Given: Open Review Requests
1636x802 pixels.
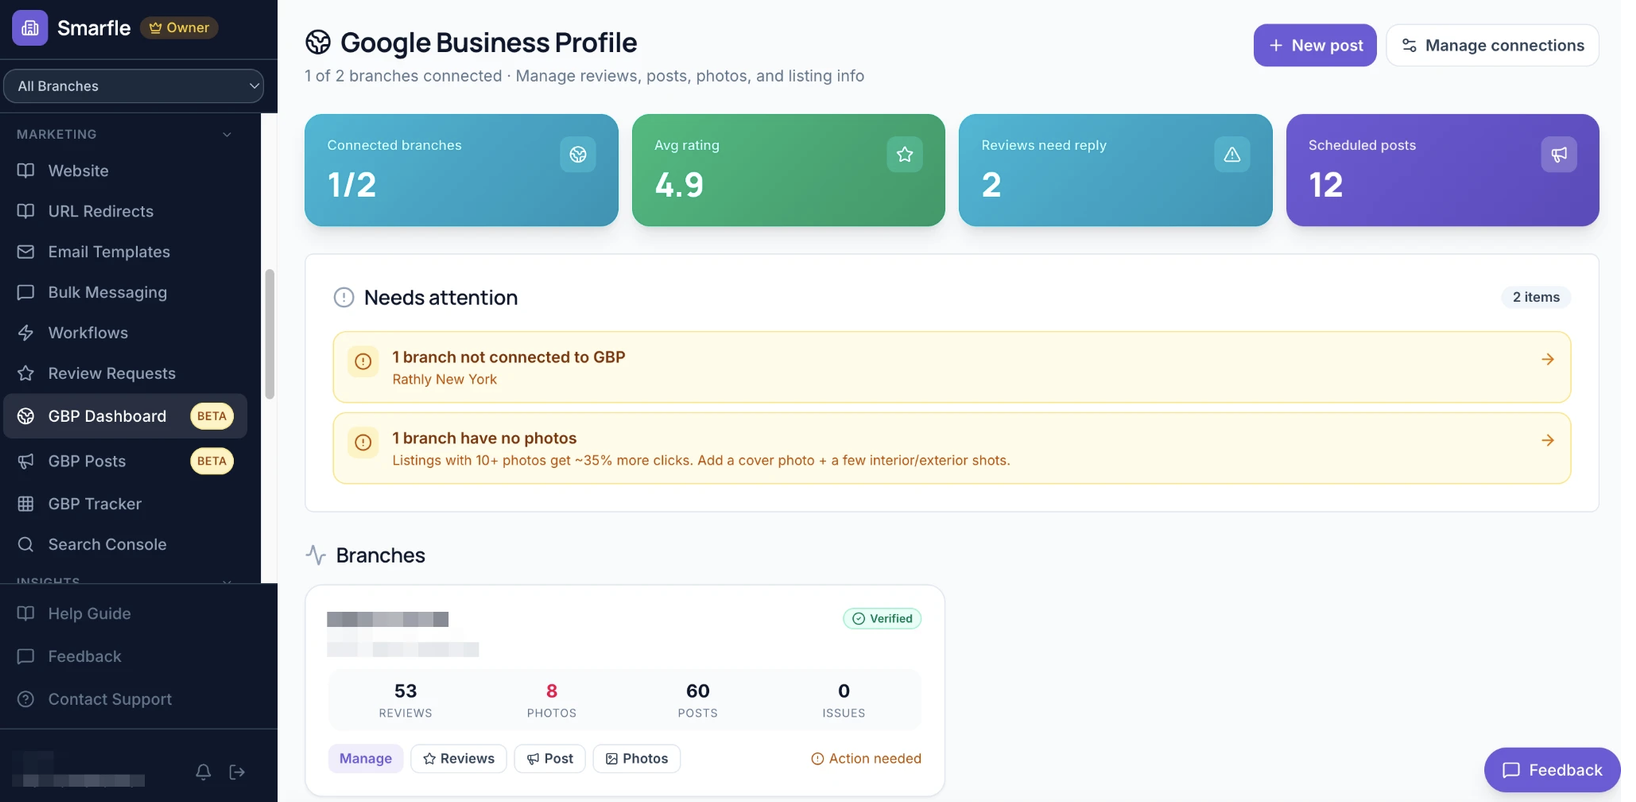Looking at the screenshot, I should pos(125,373).
